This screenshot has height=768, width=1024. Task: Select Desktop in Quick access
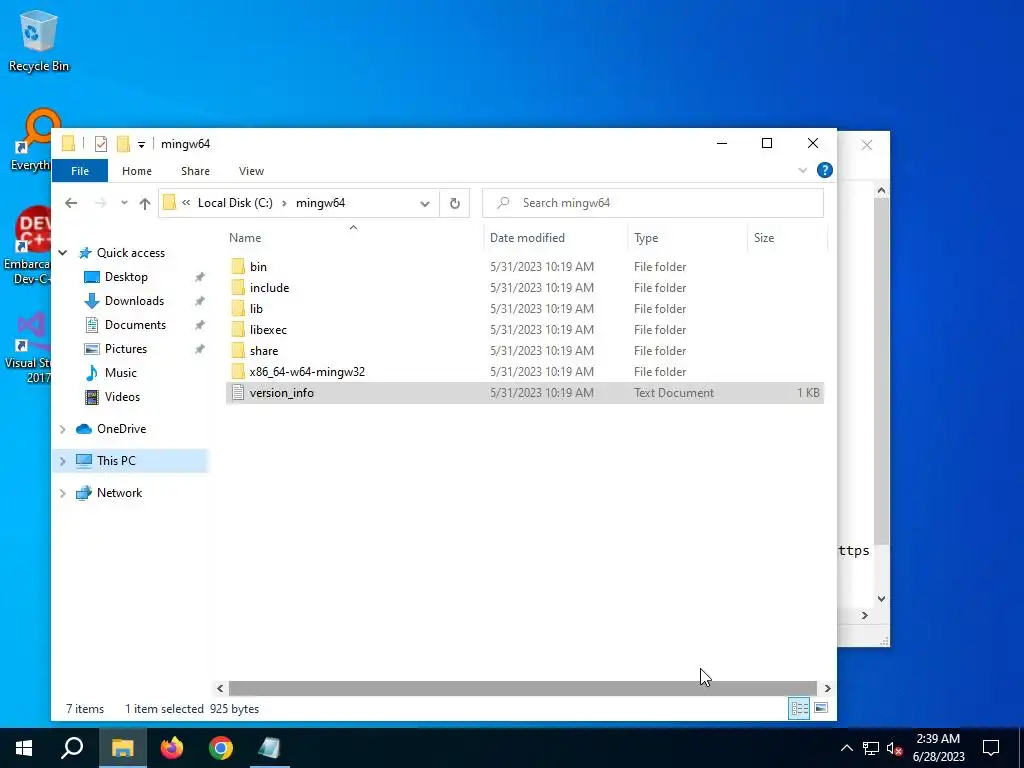point(126,277)
